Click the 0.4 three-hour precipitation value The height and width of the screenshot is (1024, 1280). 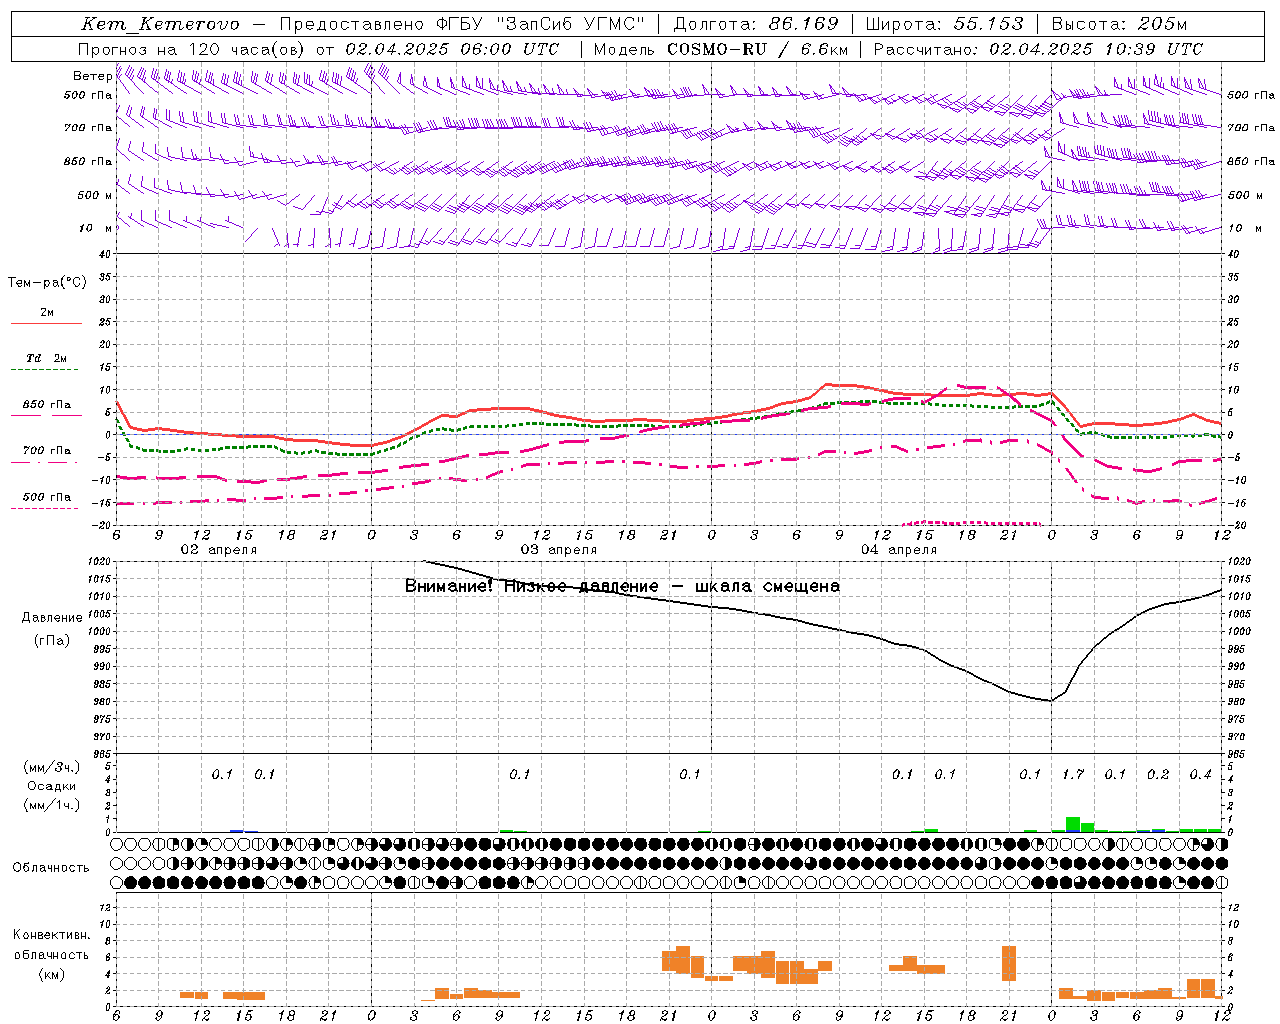pos(1200,775)
